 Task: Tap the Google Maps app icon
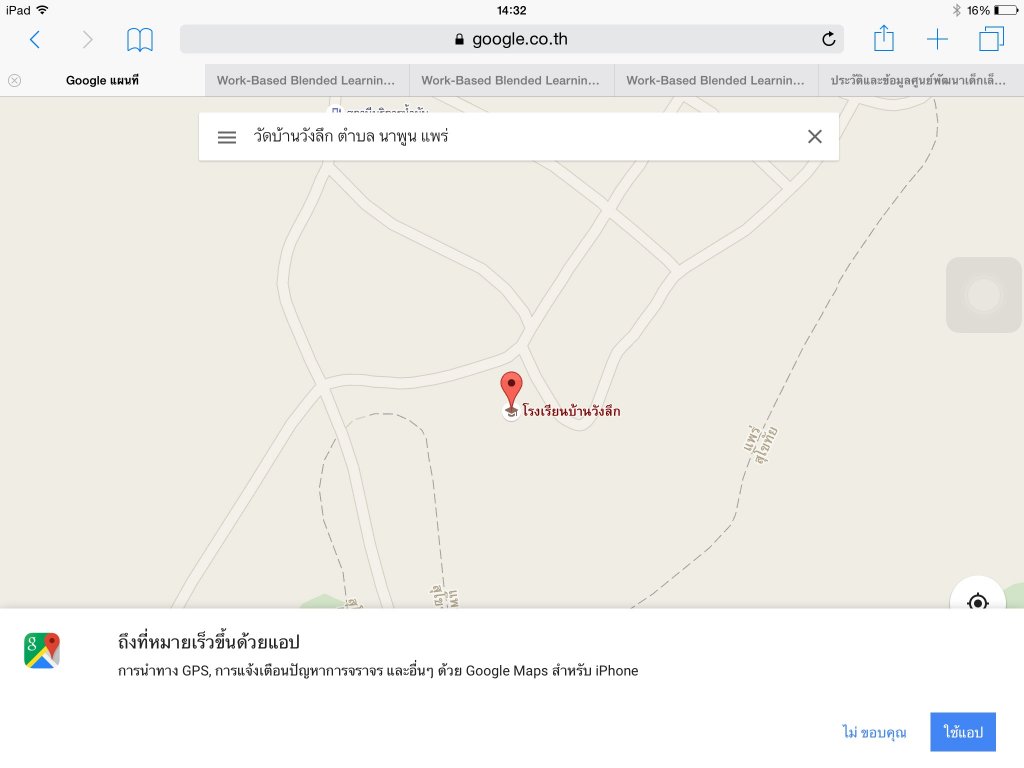pos(42,650)
